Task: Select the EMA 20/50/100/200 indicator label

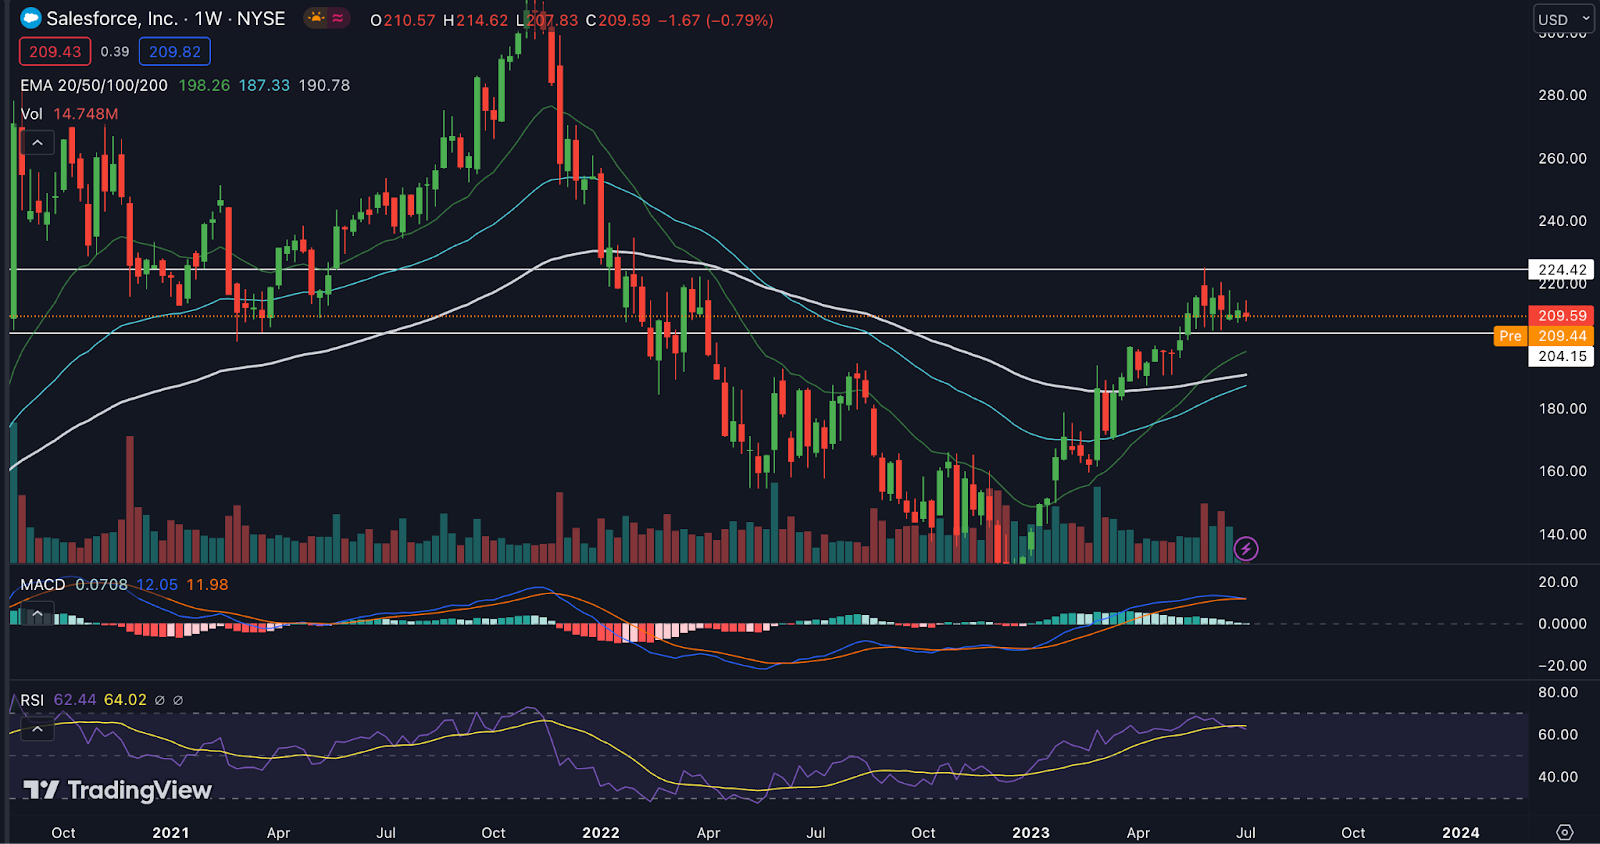Action: (x=94, y=86)
